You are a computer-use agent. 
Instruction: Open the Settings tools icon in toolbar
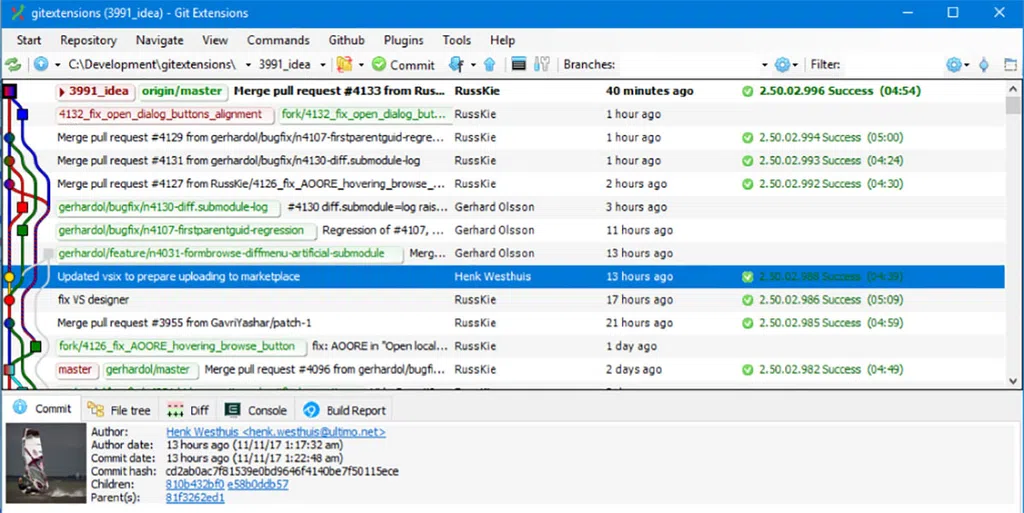point(541,65)
